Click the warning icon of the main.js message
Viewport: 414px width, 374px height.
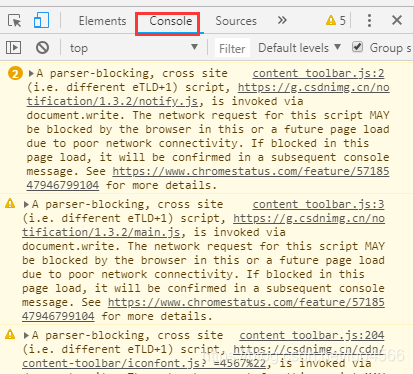(x=10, y=203)
